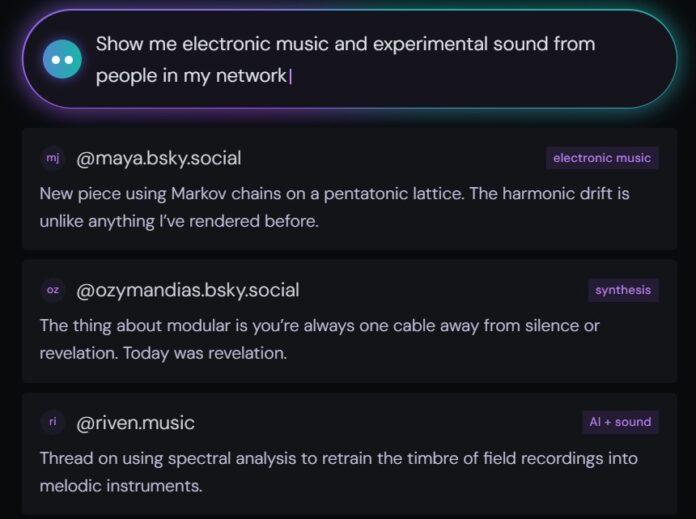Open the Markov chains post text
Viewport: 696px width, 519px height.
(335, 207)
